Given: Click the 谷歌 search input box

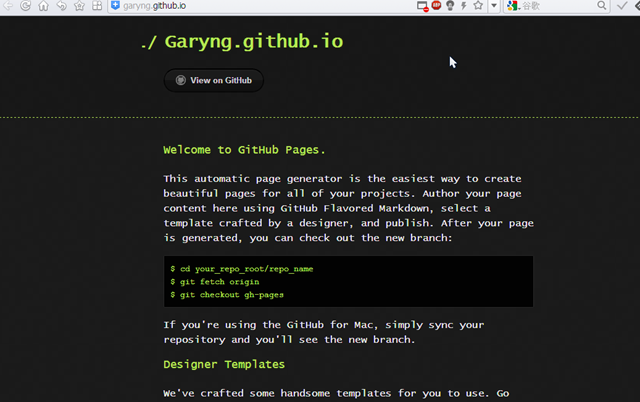Looking at the screenshot, I should [558, 6].
